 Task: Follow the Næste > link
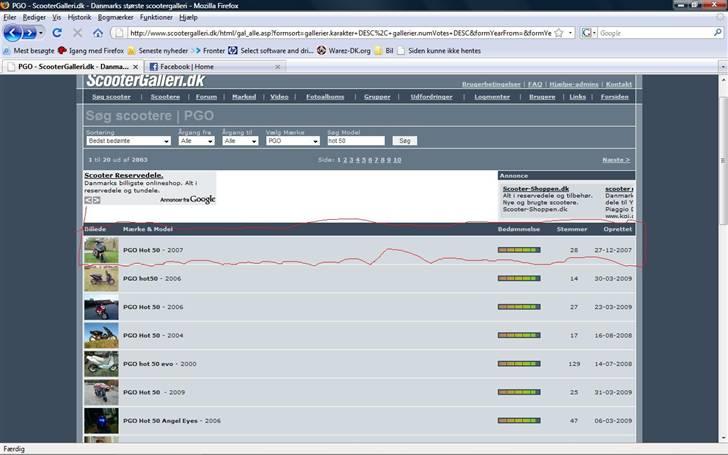616,160
